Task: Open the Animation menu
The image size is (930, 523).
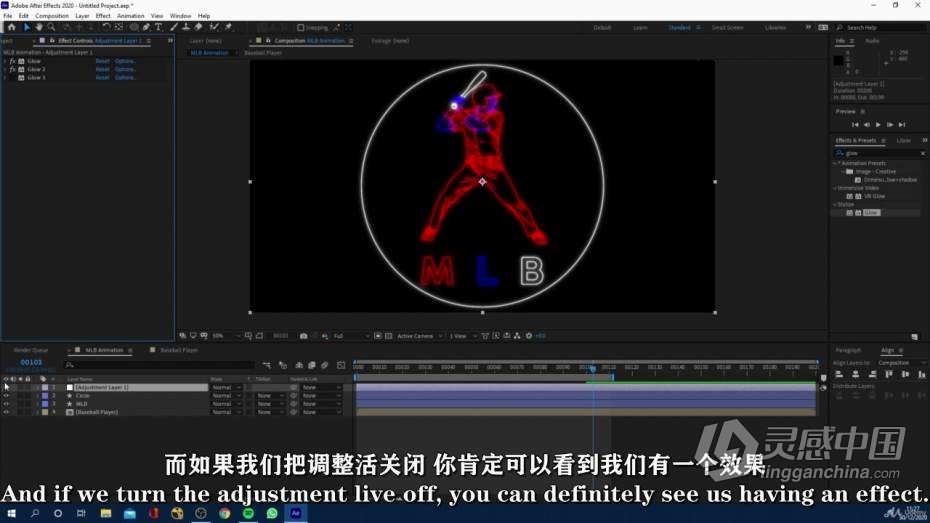Action: pos(130,16)
